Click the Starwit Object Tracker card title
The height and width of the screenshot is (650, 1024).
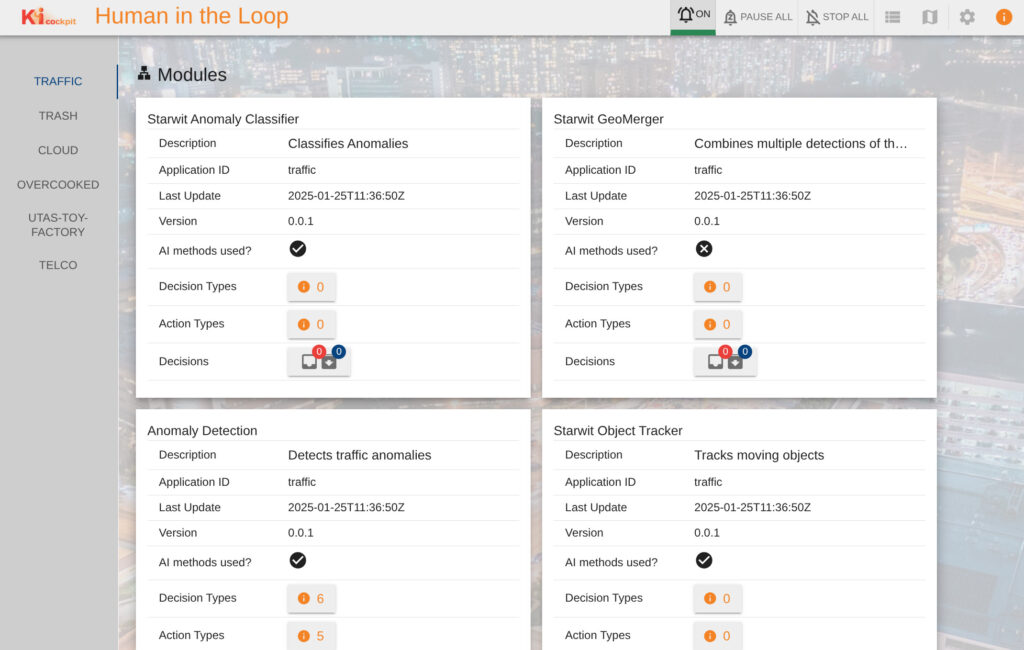[x=618, y=431]
